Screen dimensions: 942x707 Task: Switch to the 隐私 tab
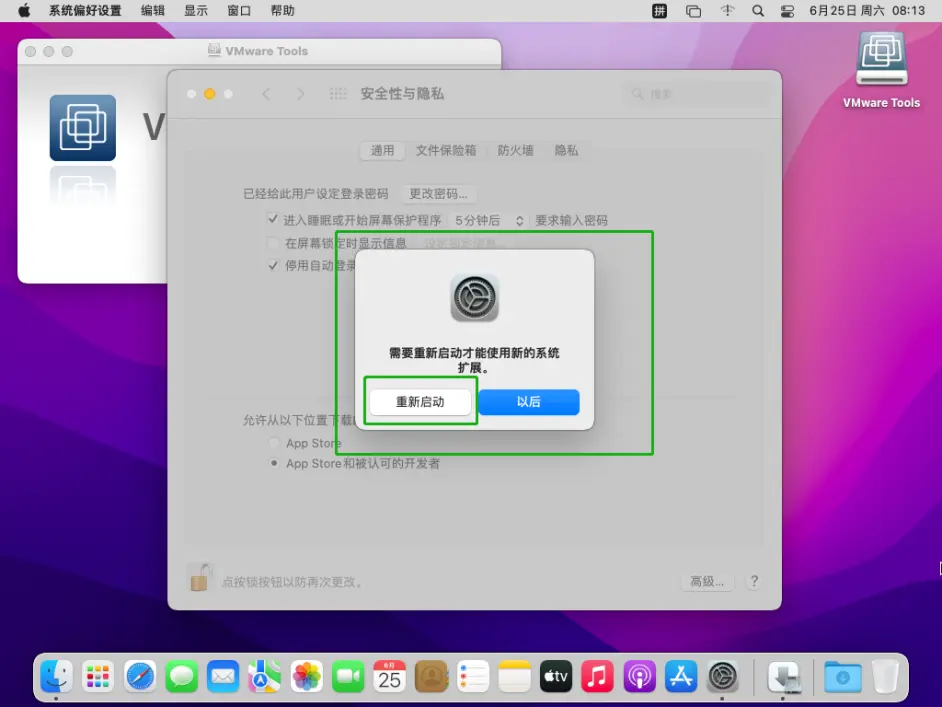pyautogui.click(x=567, y=150)
